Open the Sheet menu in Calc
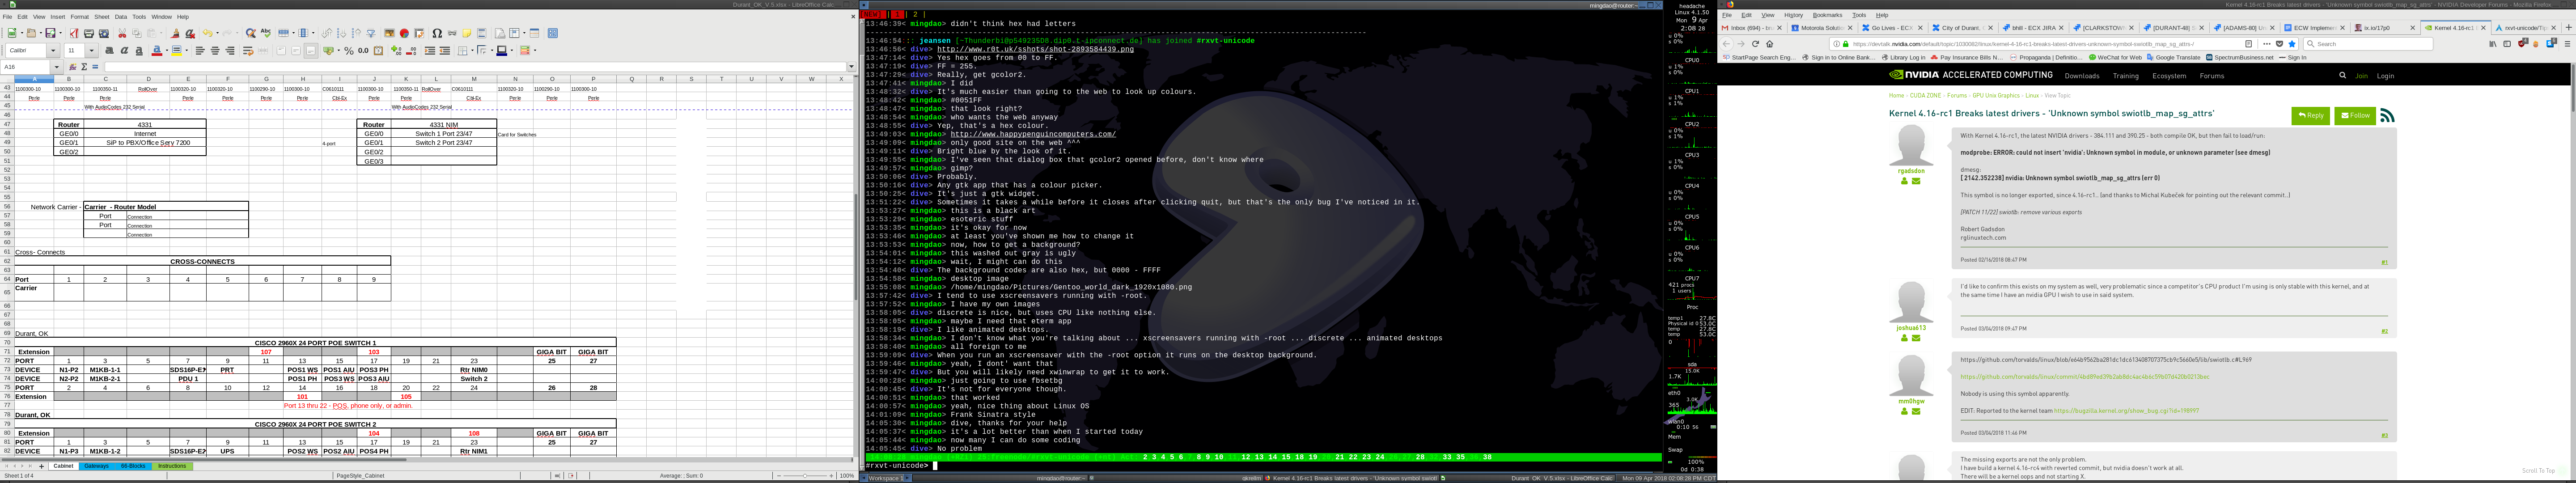This screenshot has height=483, width=2576. click(102, 17)
